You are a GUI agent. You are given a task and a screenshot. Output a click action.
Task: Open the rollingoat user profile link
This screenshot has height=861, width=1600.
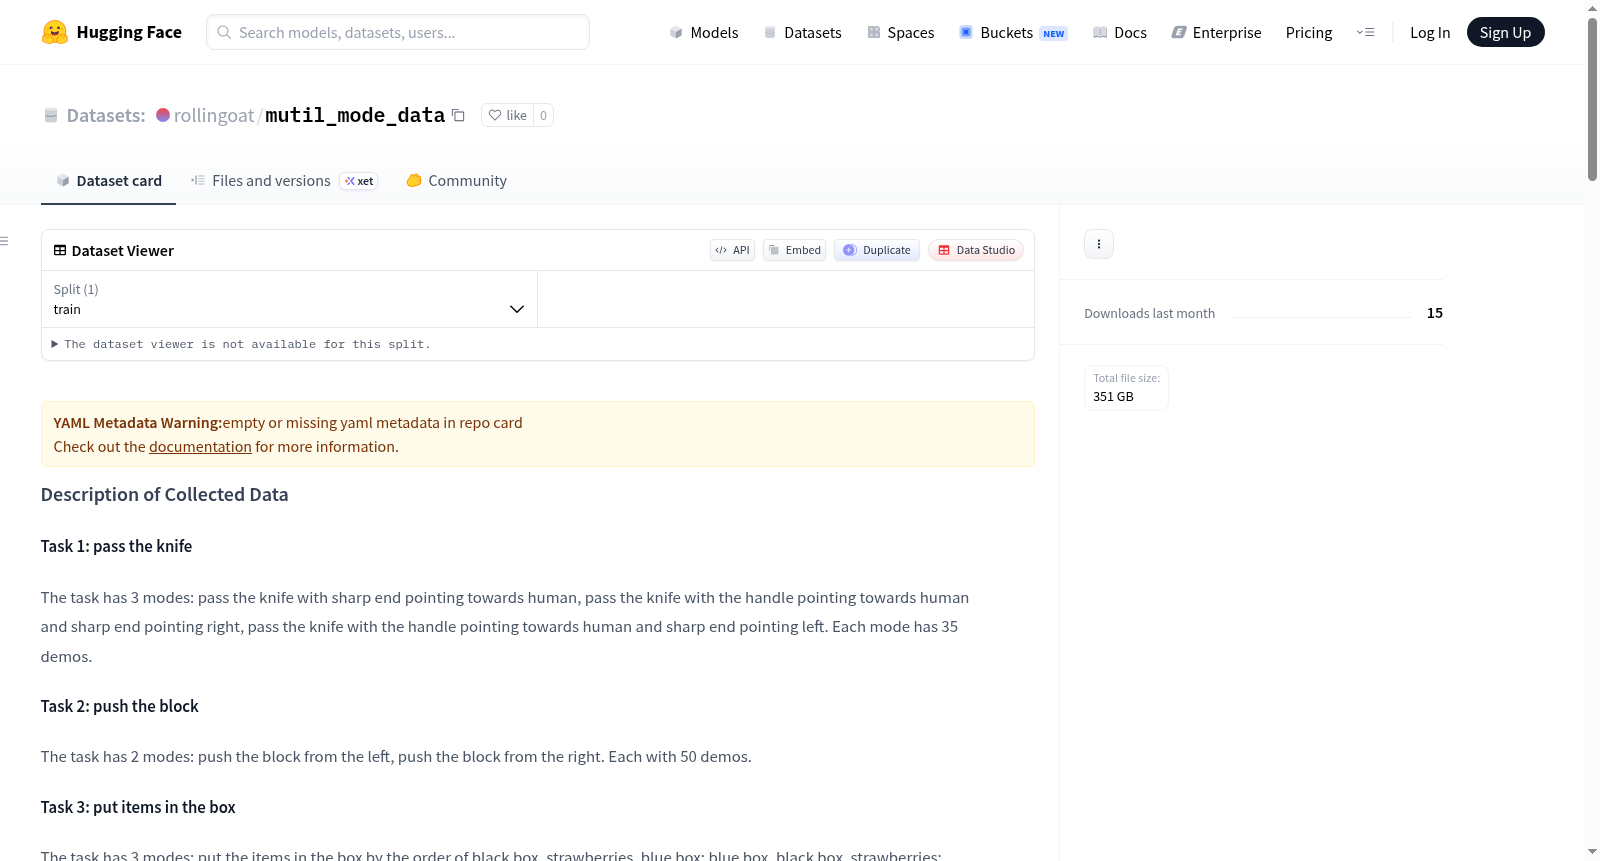(214, 115)
